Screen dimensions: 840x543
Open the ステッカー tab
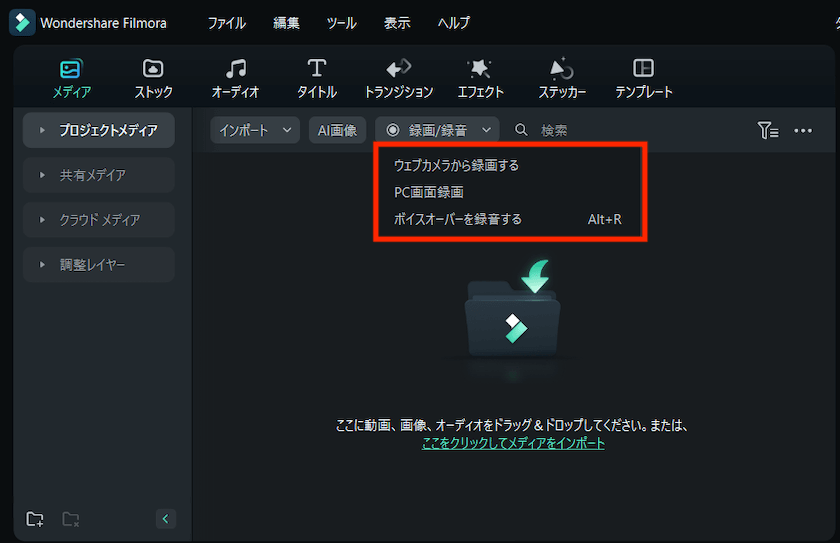pos(562,79)
